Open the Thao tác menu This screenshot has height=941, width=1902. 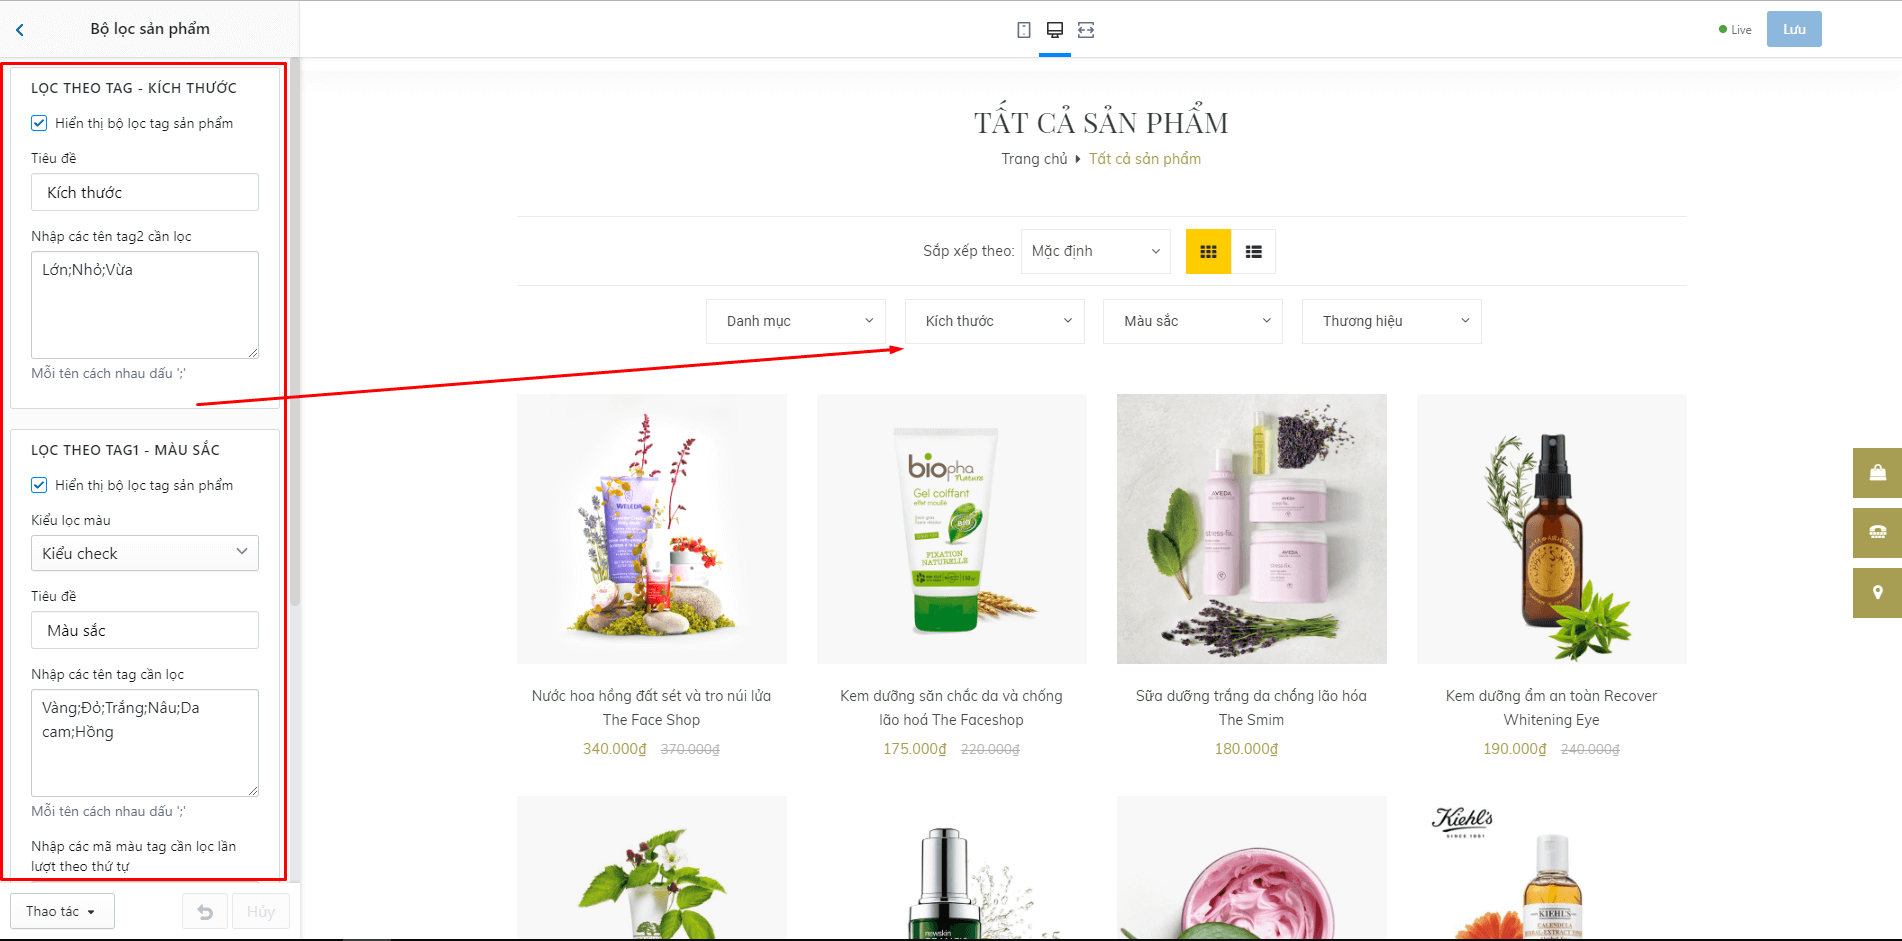click(x=62, y=911)
